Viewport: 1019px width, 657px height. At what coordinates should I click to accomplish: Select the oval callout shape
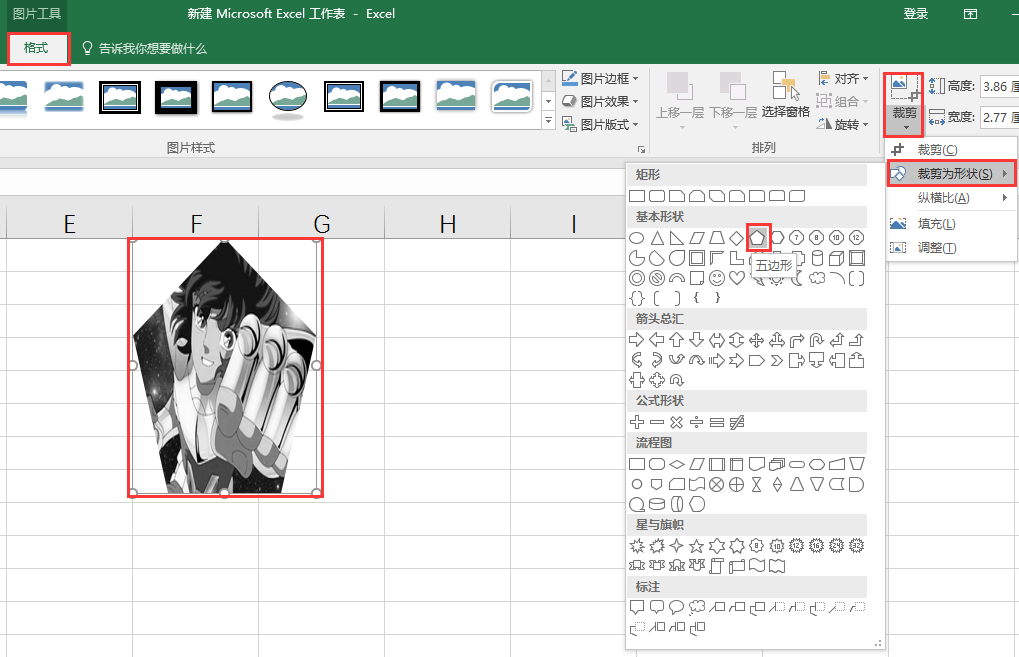pyautogui.click(x=677, y=607)
